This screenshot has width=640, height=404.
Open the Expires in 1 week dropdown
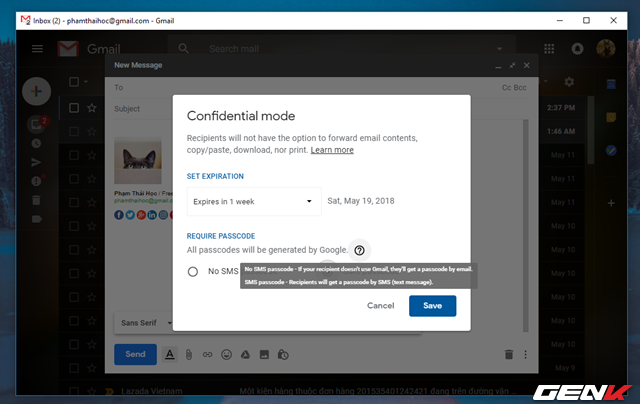pyautogui.click(x=254, y=201)
